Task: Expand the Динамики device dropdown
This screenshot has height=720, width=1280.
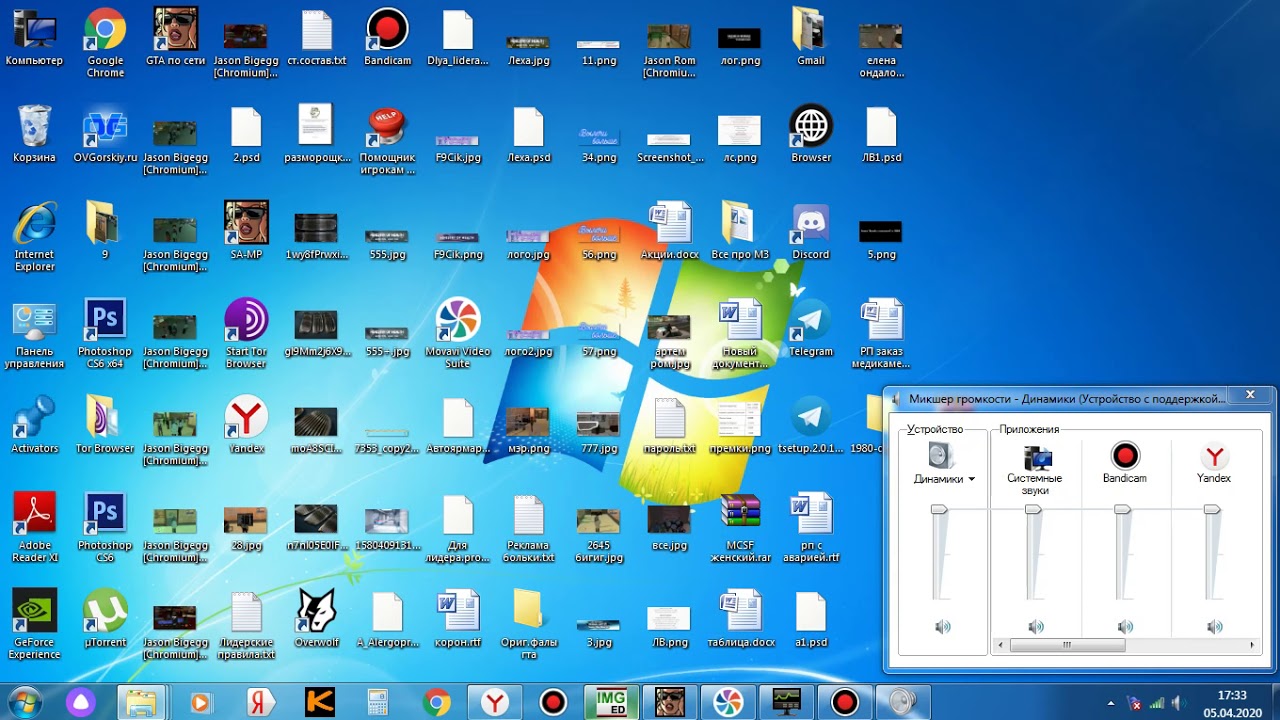Action: (970, 479)
